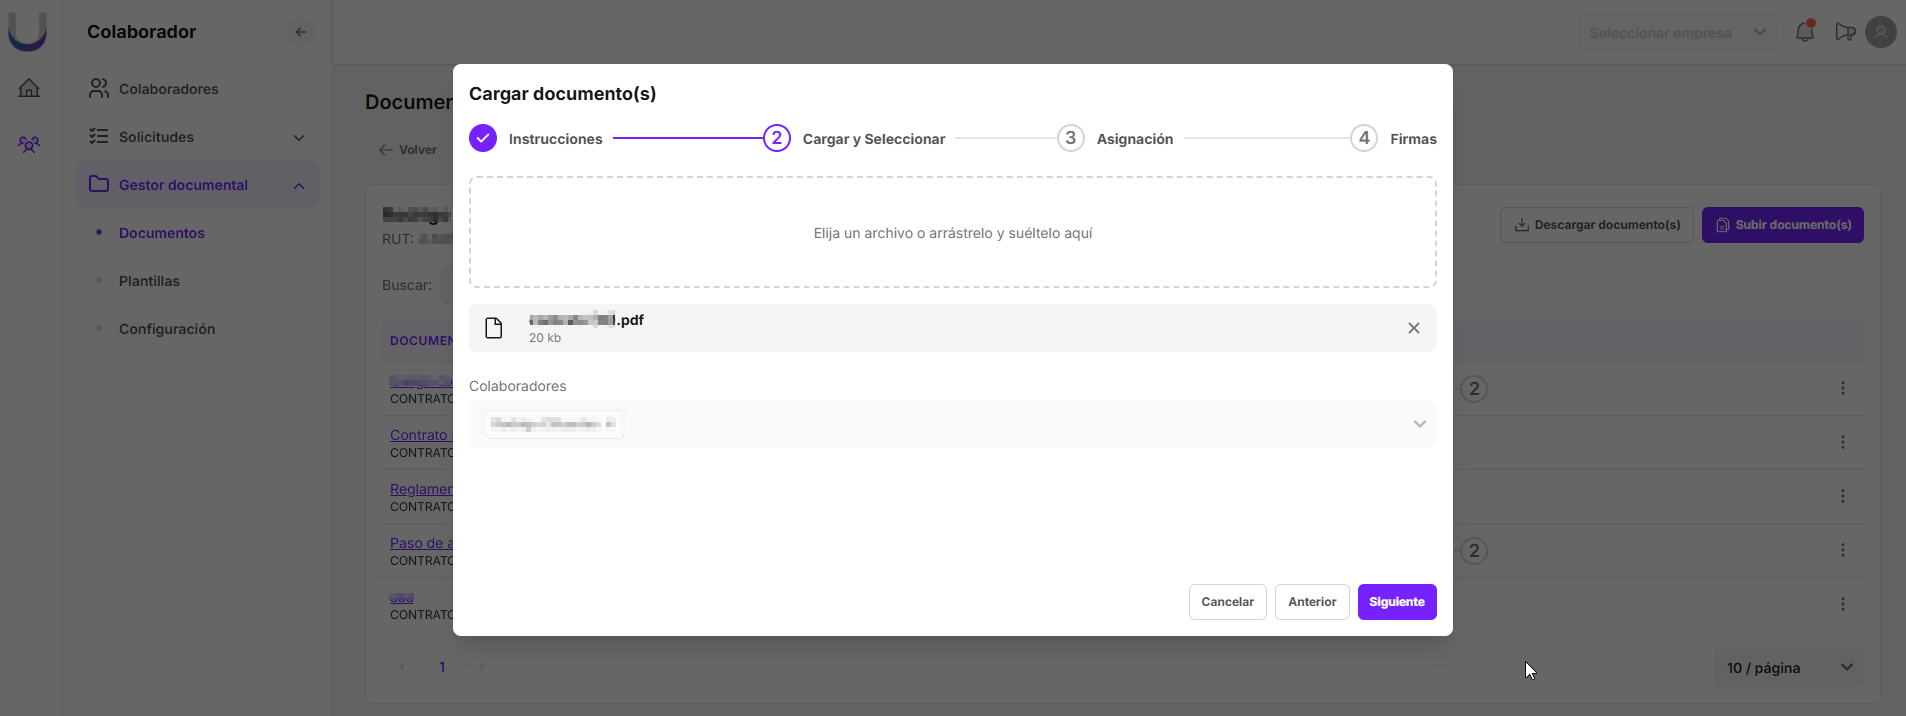Go back with Anterior button

coord(1311,602)
